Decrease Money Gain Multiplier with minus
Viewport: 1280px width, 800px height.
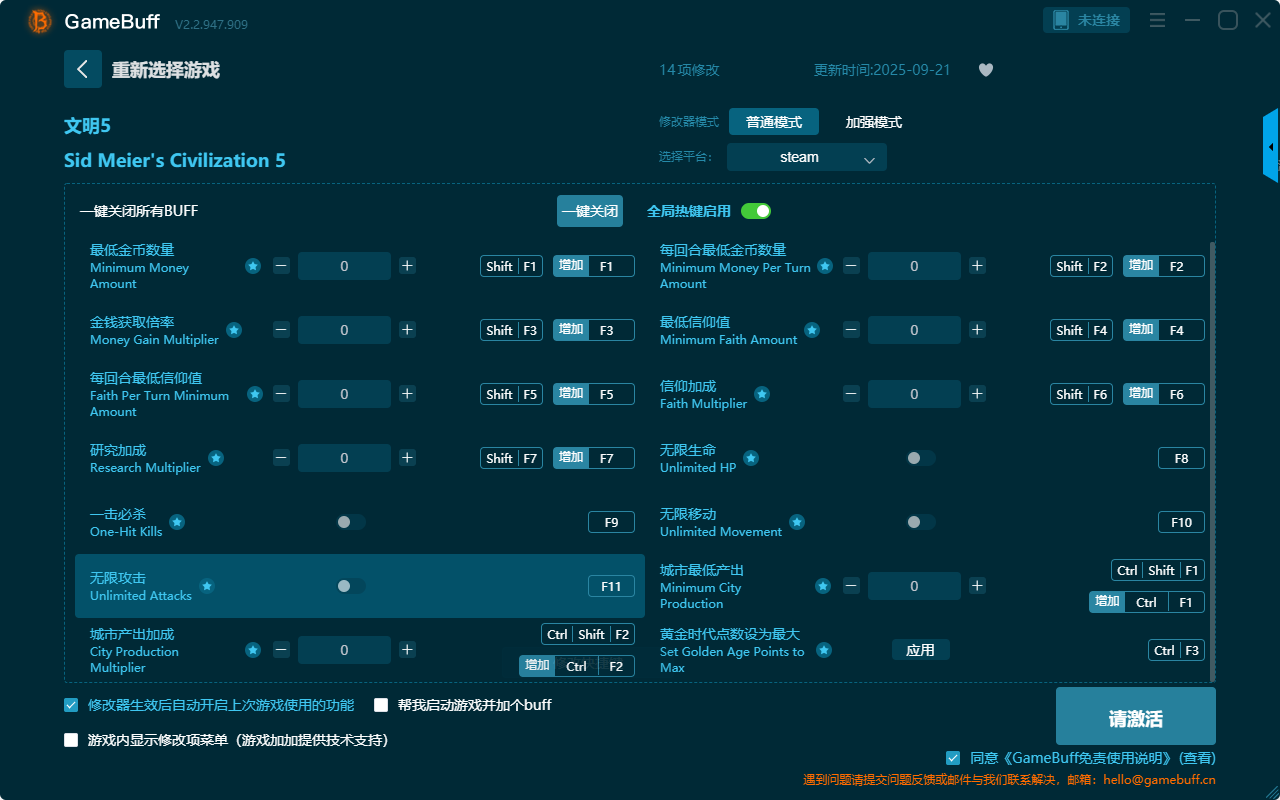pos(281,330)
